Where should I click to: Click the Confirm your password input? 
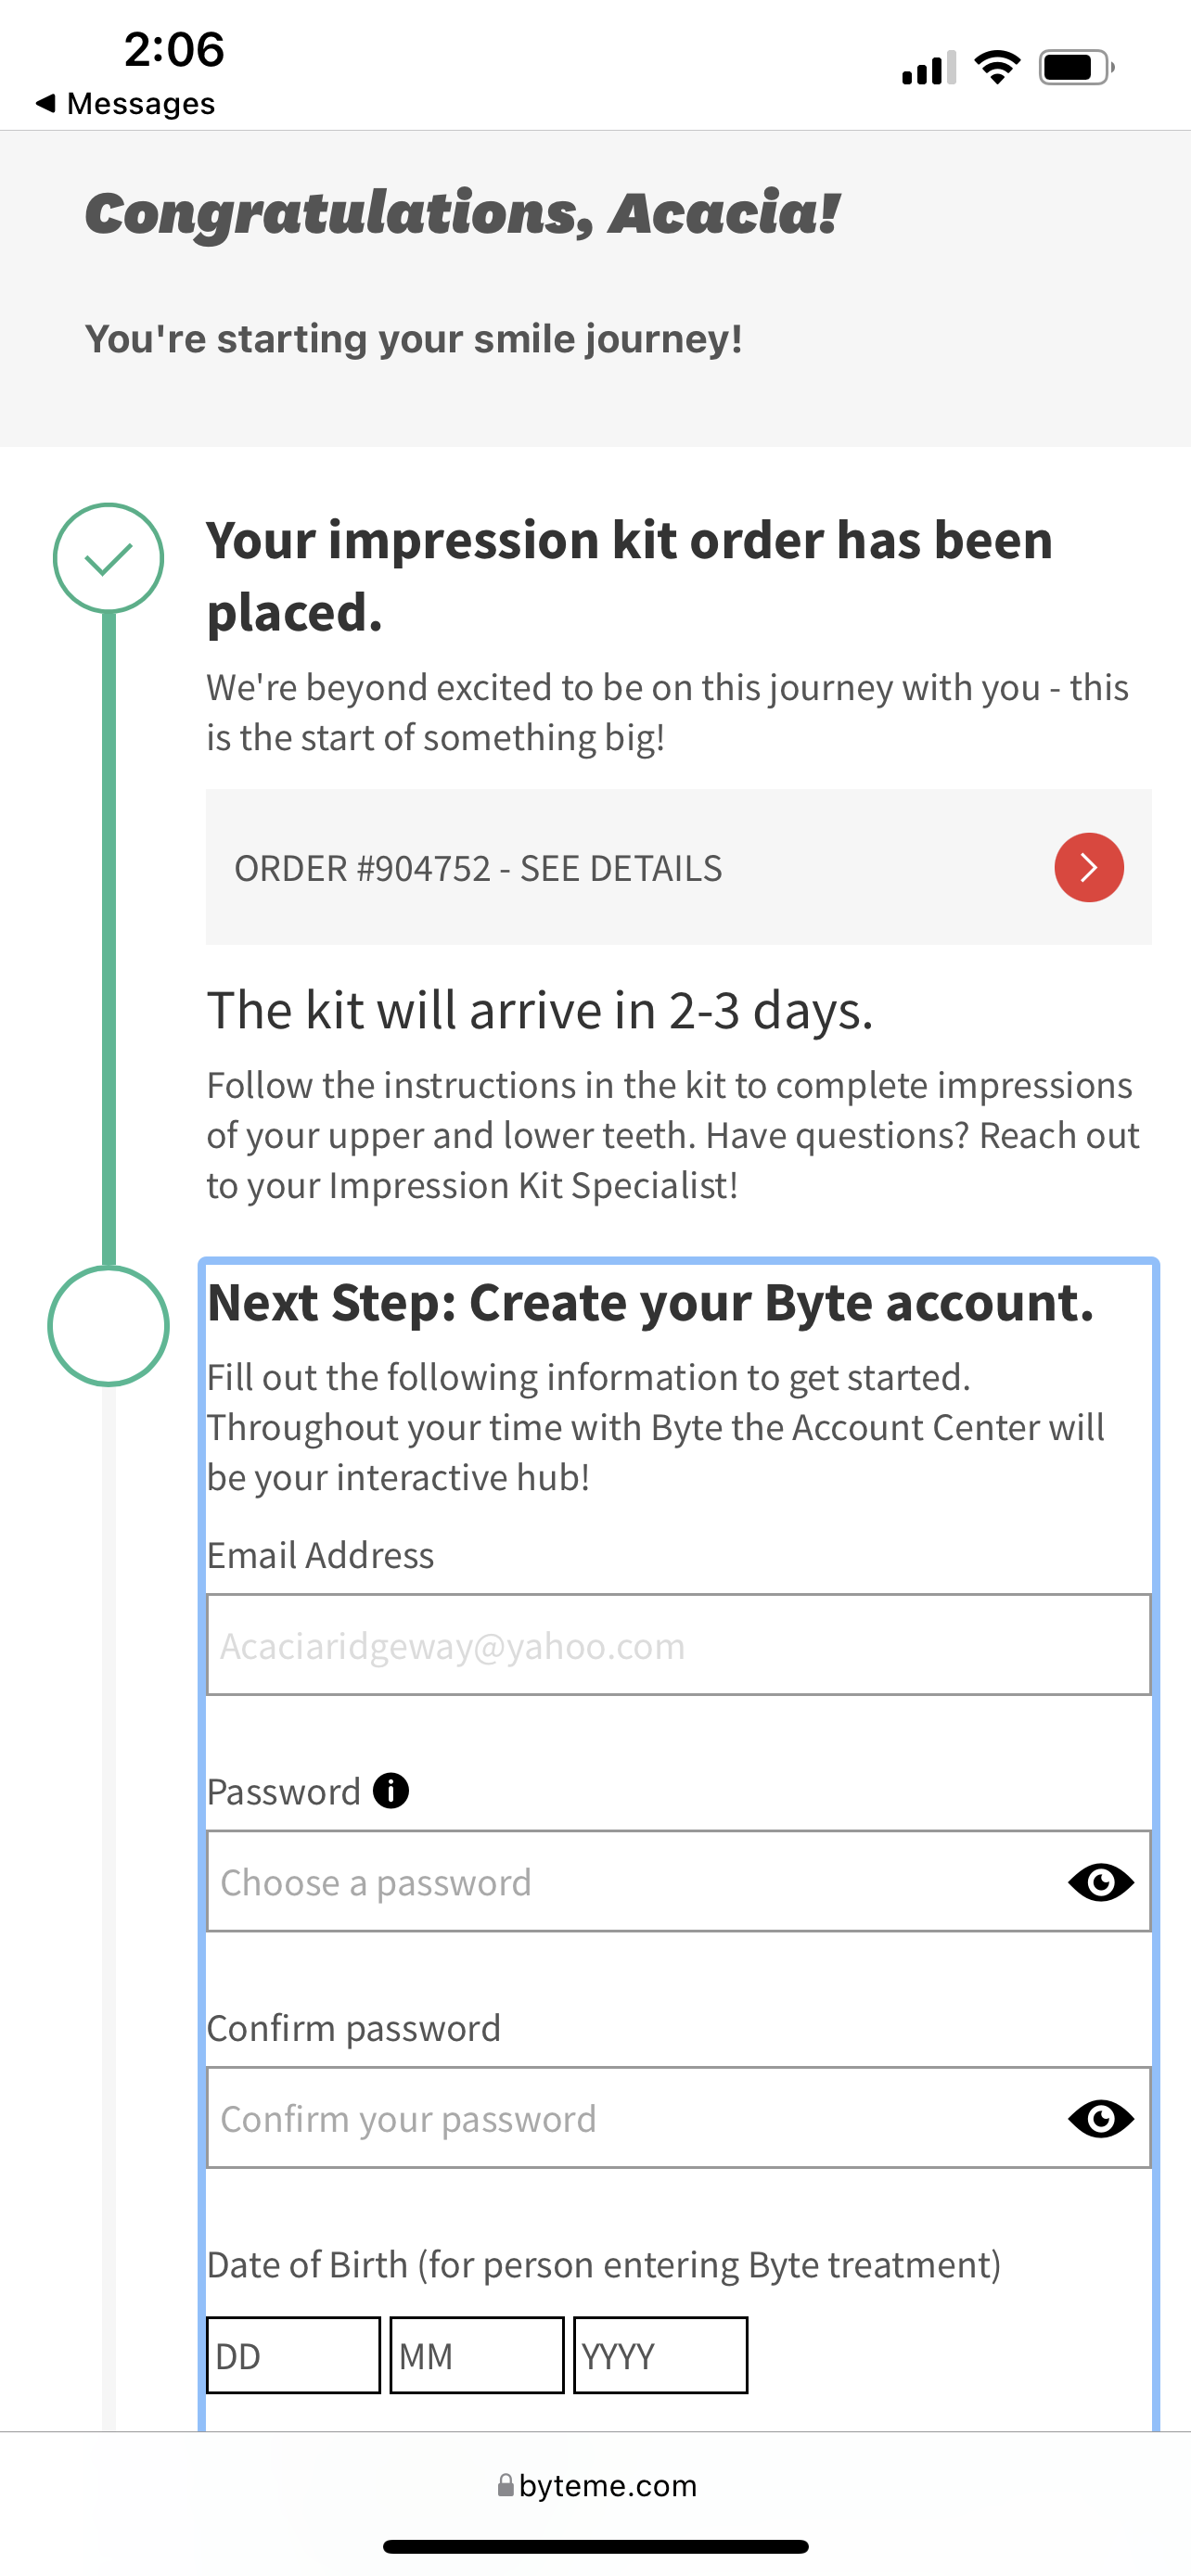coord(630,2118)
